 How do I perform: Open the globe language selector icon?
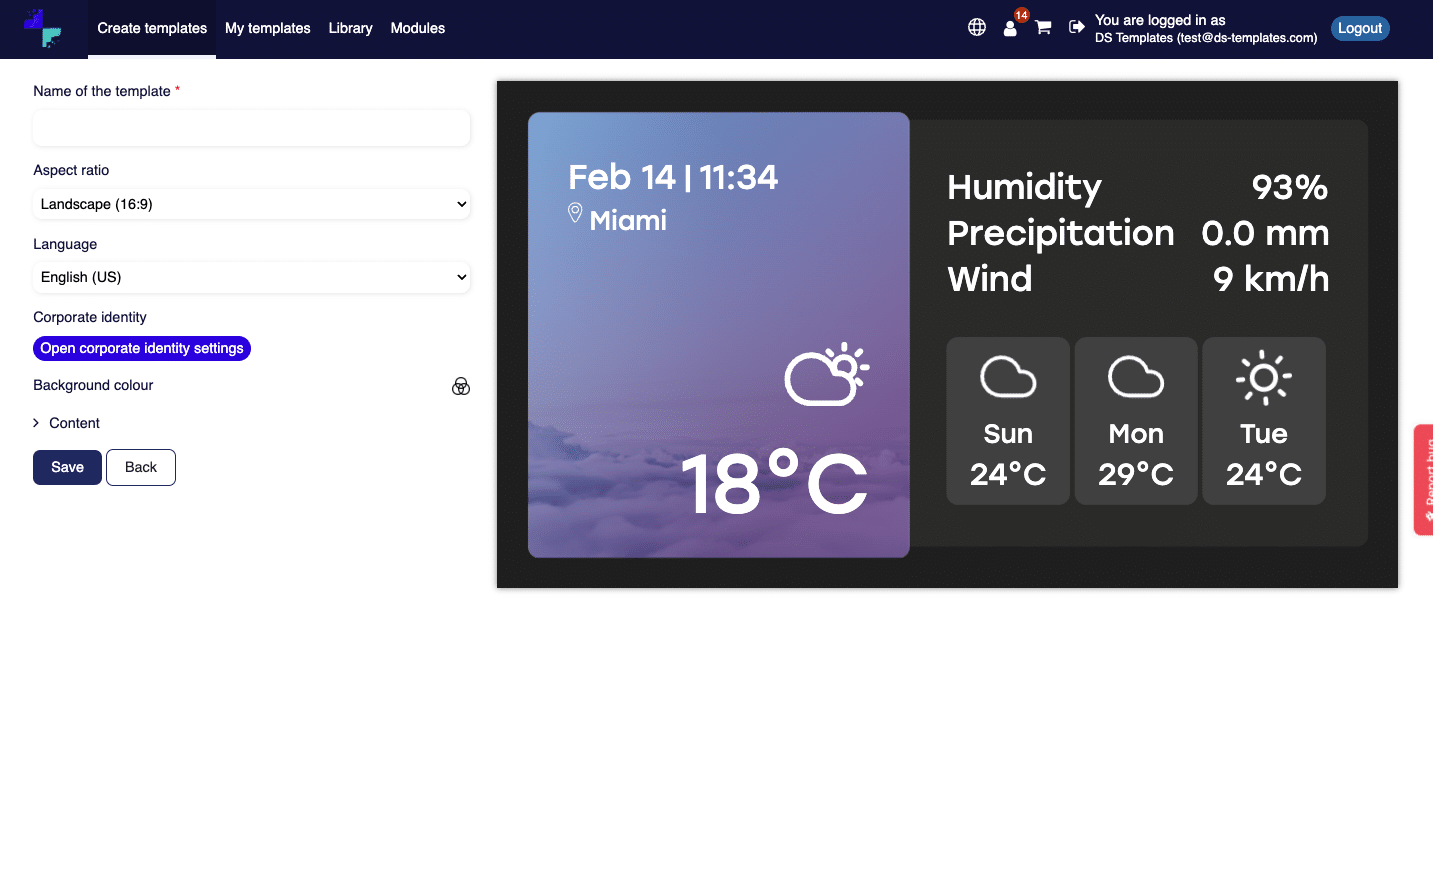[977, 28]
